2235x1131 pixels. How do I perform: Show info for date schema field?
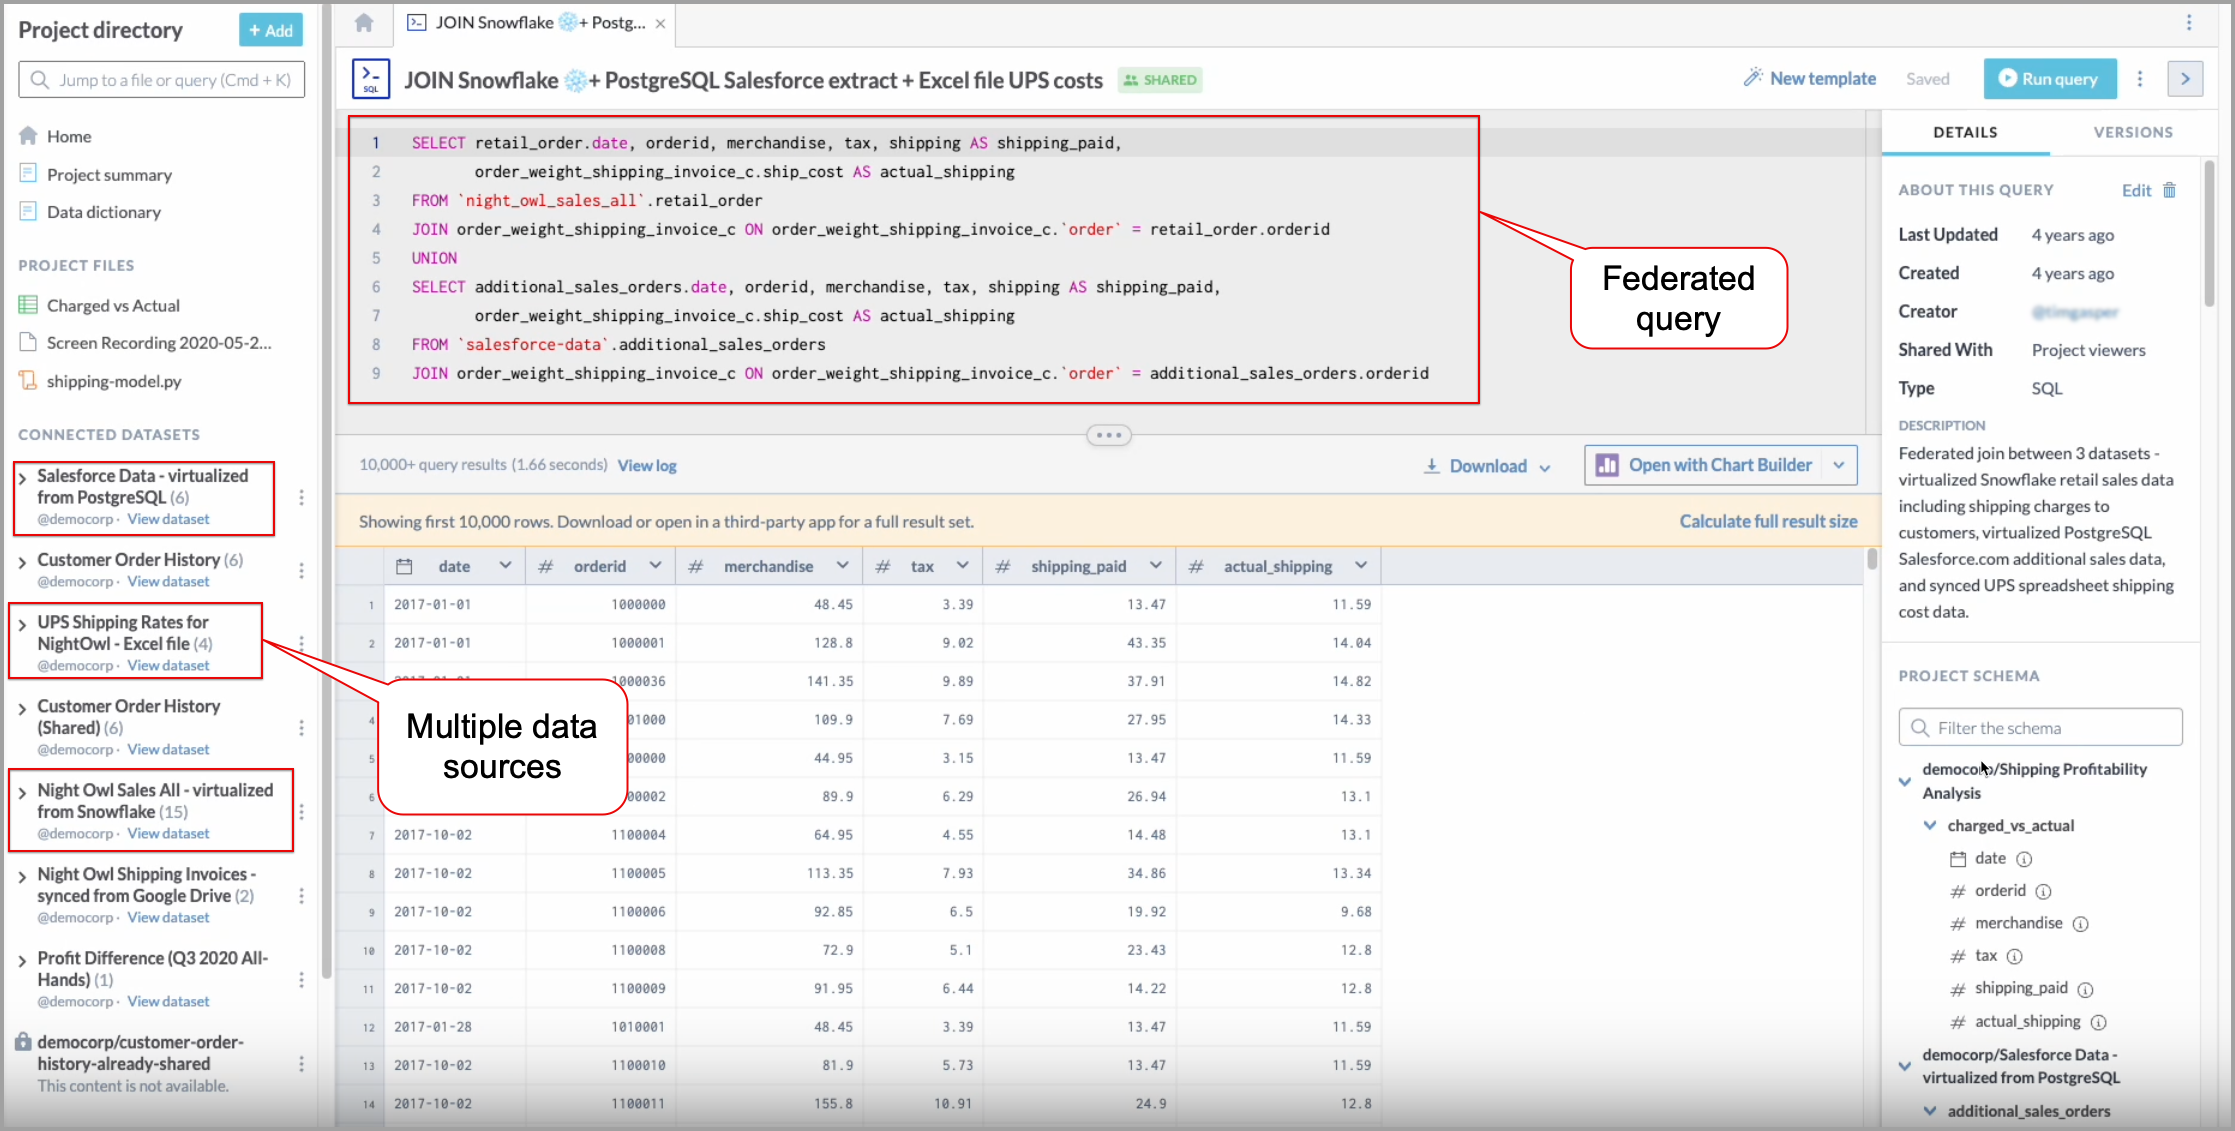2024,859
